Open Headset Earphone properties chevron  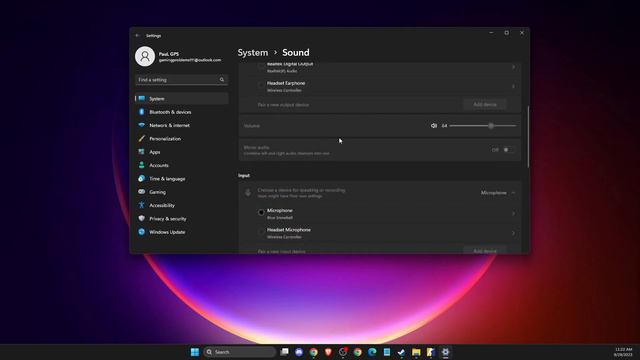(x=513, y=86)
